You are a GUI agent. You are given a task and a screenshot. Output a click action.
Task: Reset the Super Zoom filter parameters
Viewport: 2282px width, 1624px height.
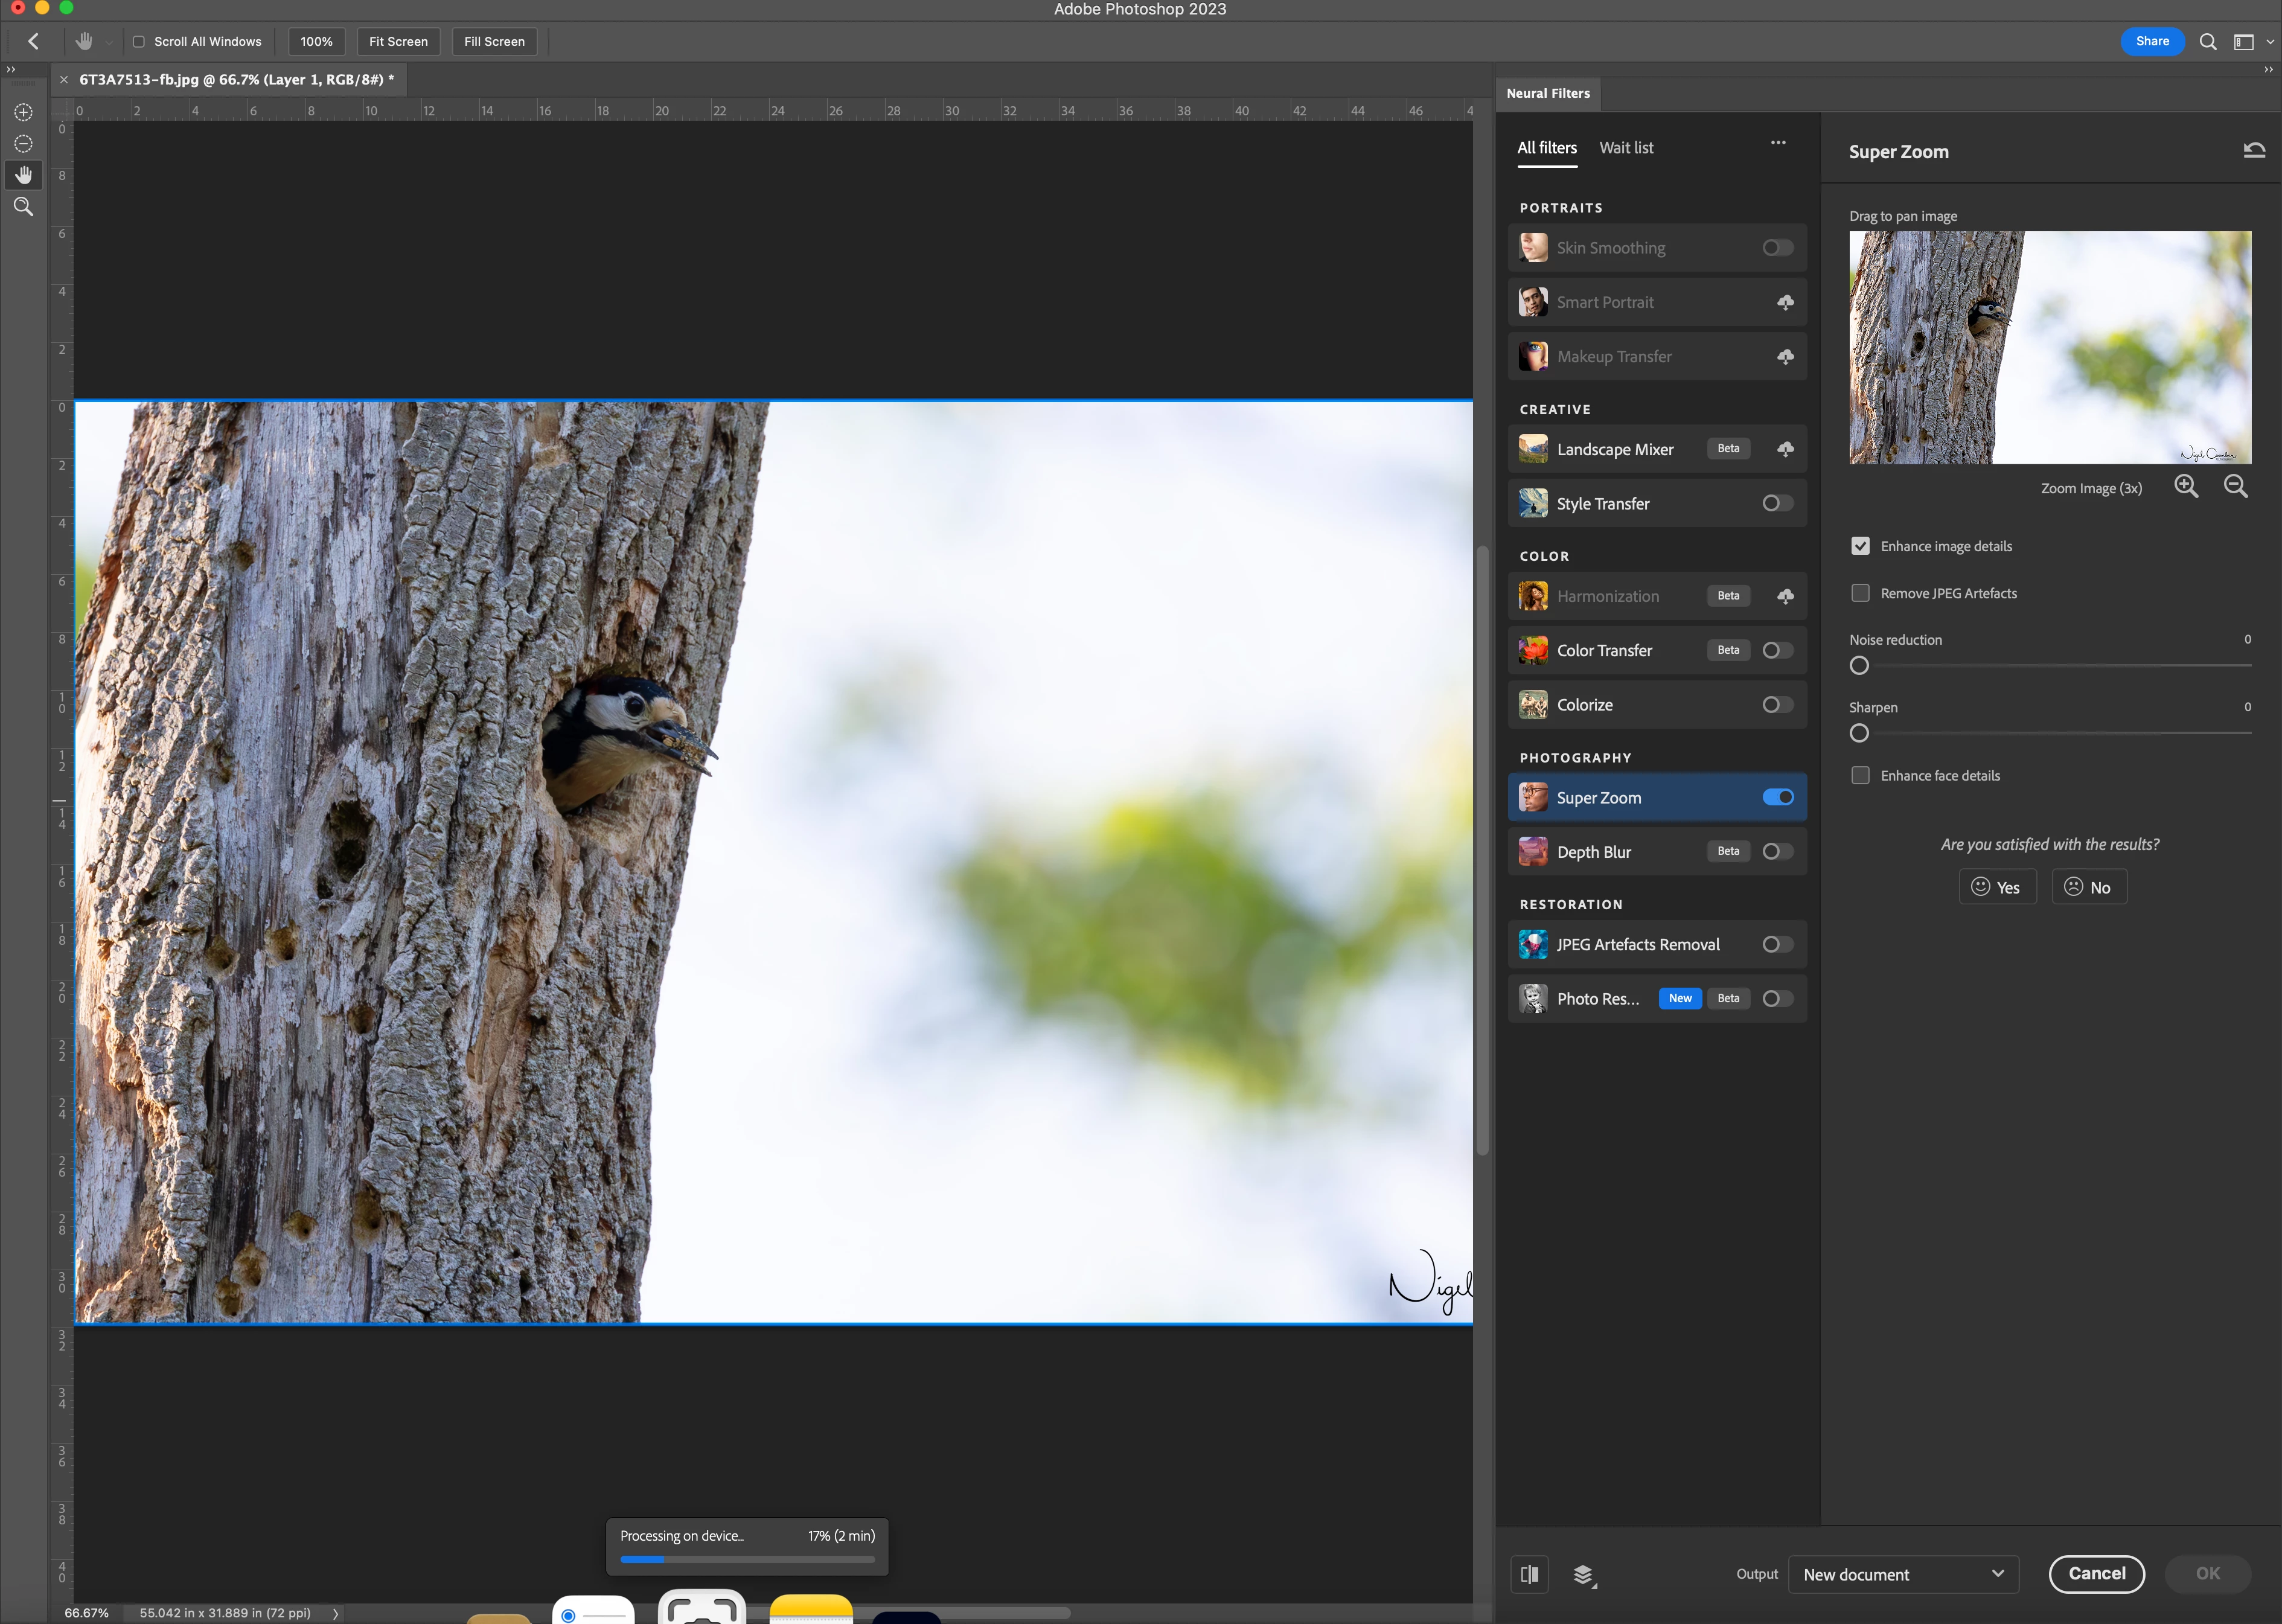(2253, 151)
